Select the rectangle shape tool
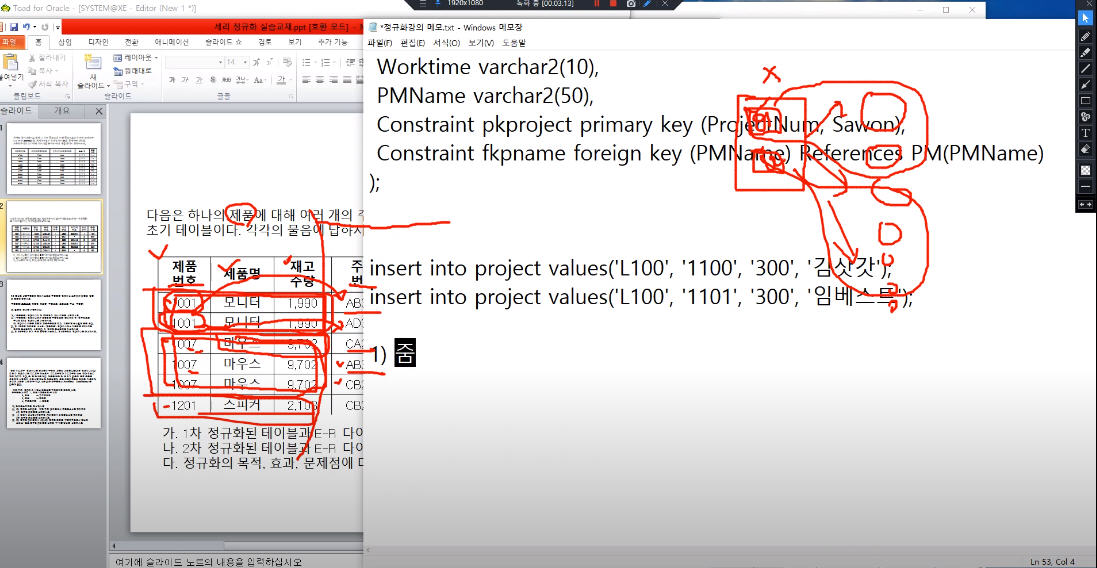The height and width of the screenshot is (568, 1097). click(1086, 100)
